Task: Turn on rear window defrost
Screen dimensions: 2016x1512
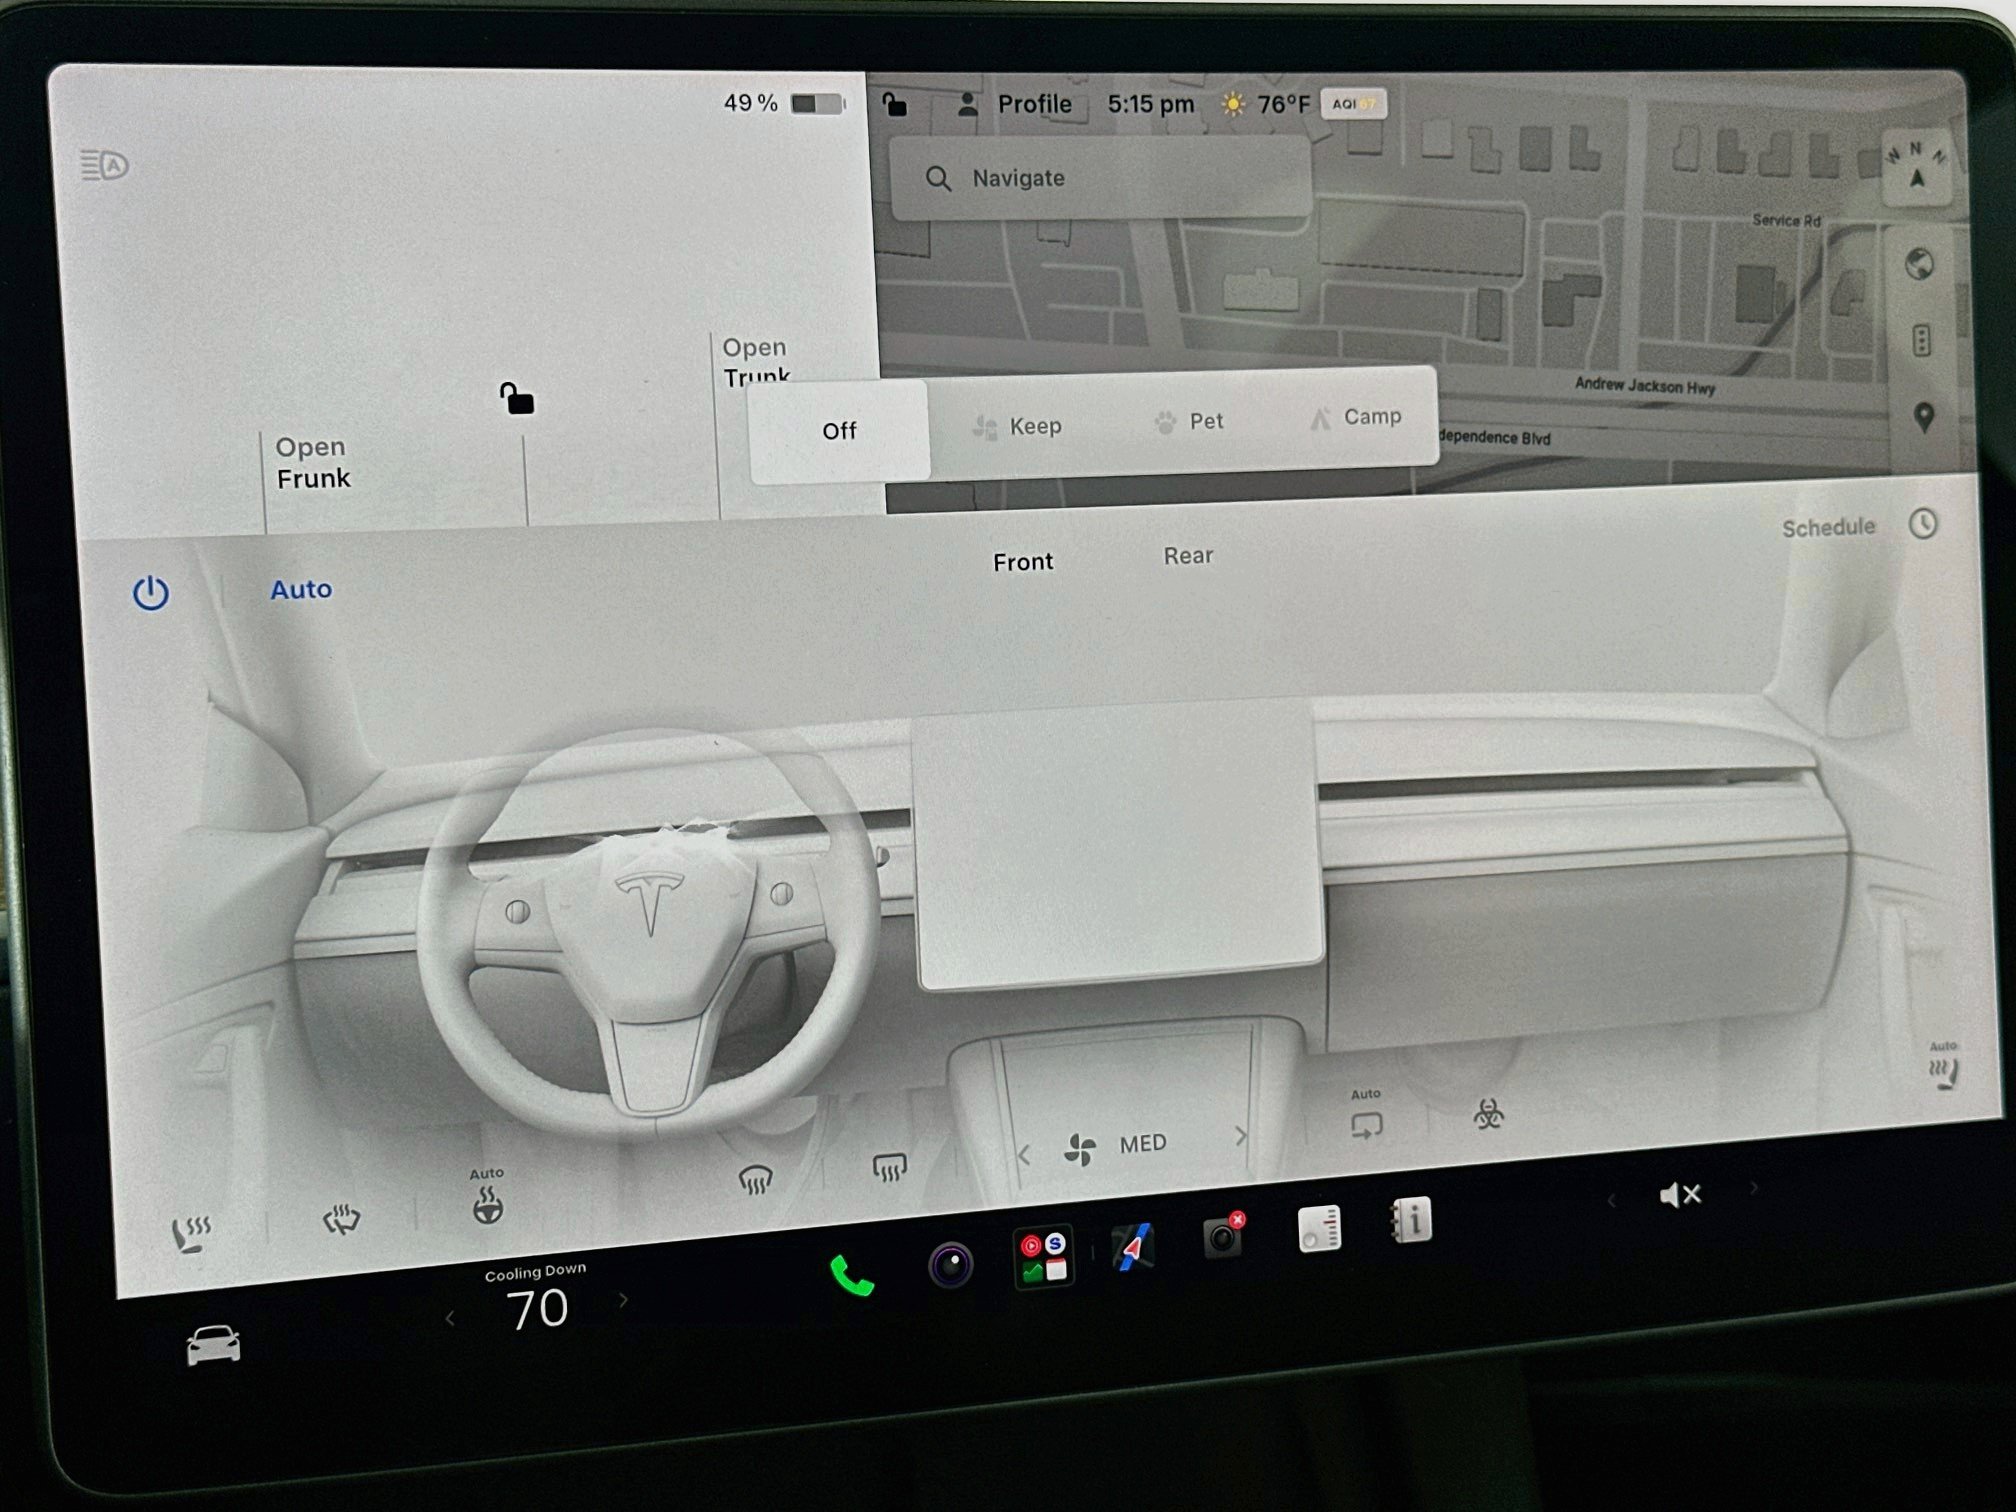Action: pos(889,1167)
